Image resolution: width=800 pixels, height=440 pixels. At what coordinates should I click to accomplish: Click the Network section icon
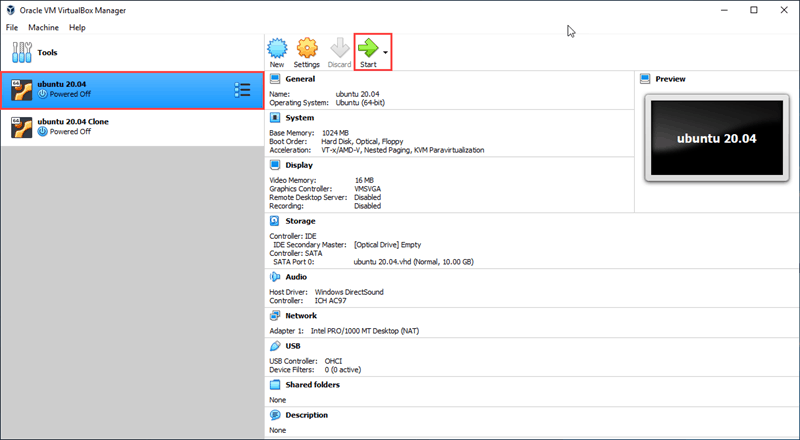(275, 315)
